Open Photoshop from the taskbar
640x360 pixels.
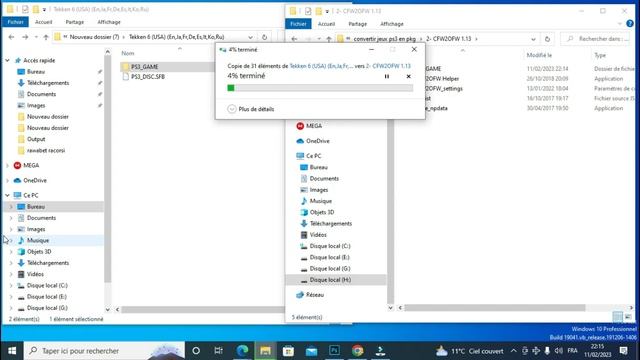[334, 351]
